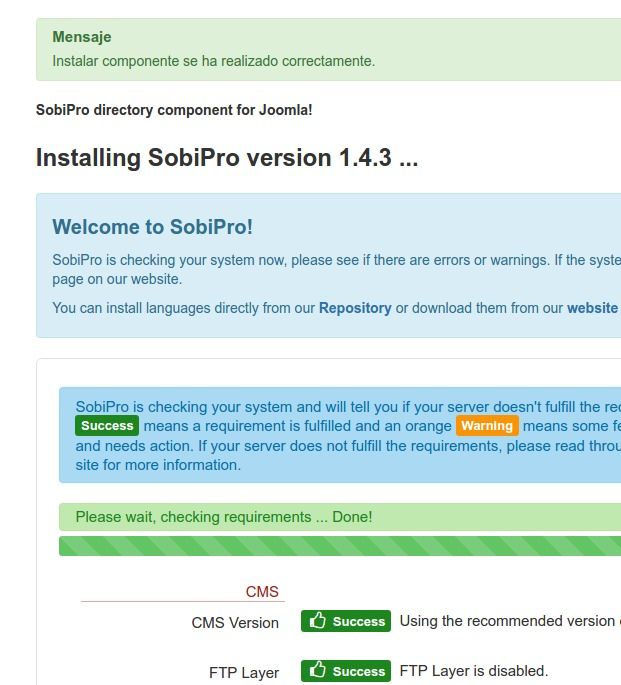
Task: Click the Success badge in the CMS Version row
Action: (346, 621)
